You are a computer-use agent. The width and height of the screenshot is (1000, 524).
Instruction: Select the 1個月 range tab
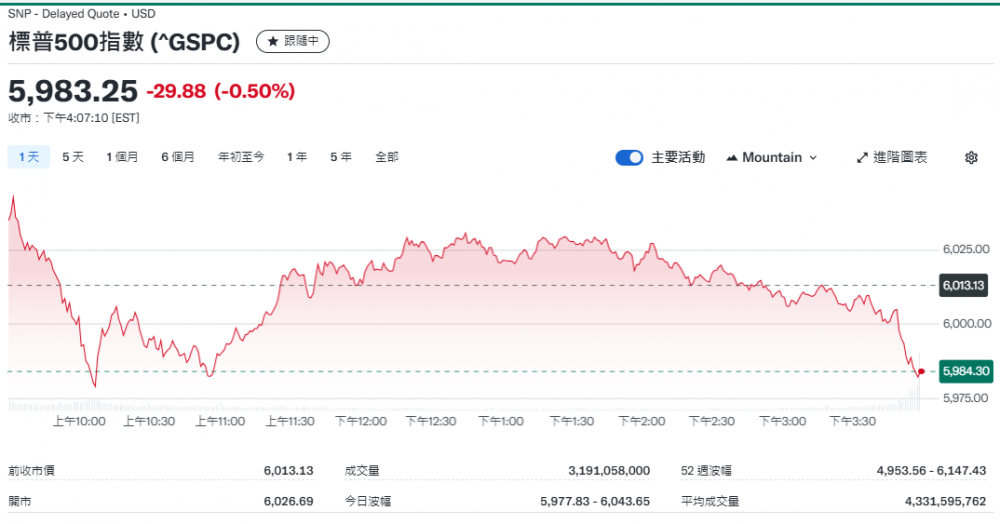tap(122, 157)
